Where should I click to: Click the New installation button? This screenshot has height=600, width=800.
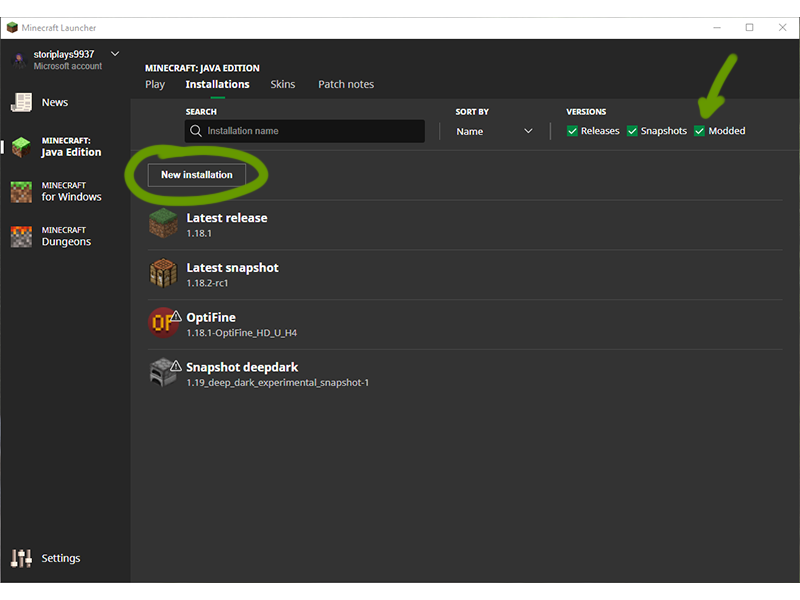[x=197, y=175]
